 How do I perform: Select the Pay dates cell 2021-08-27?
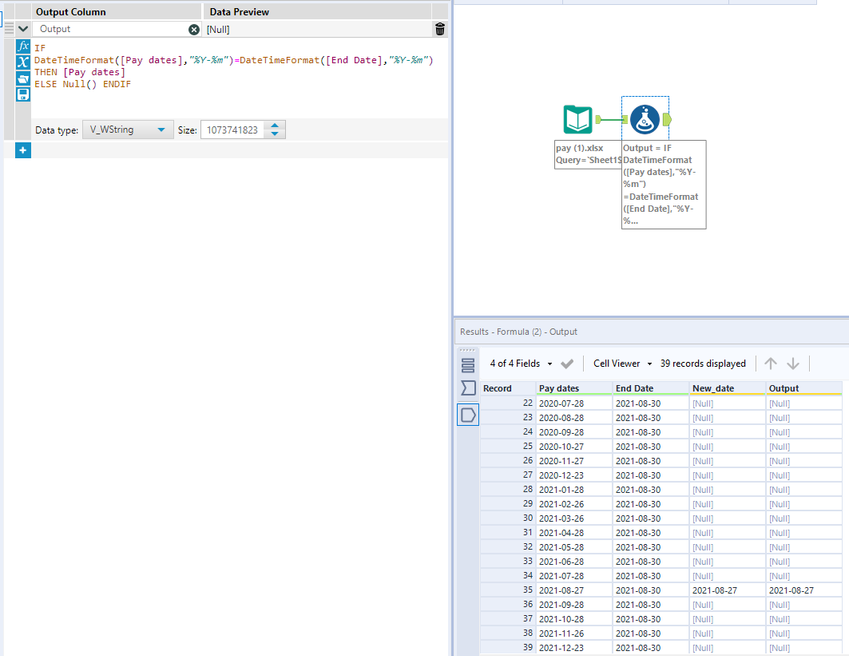pos(573,591)
